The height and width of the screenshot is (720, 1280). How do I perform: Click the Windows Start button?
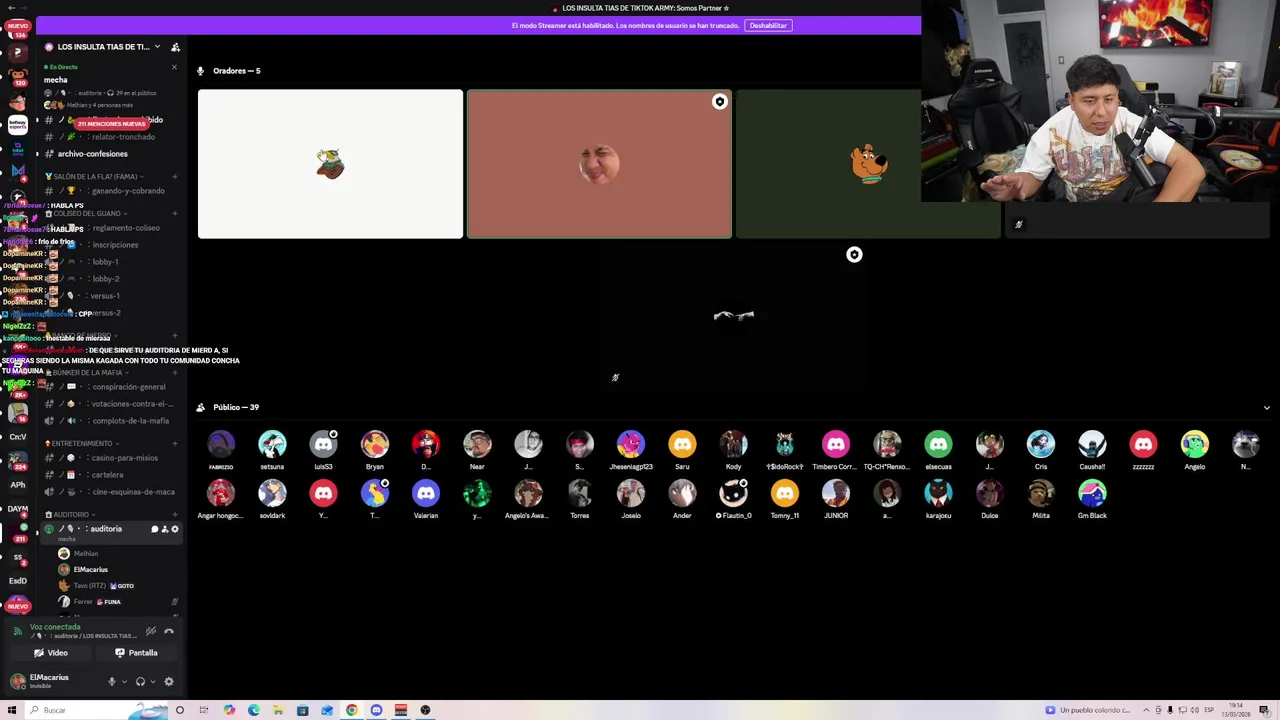(x=11, y=710)
